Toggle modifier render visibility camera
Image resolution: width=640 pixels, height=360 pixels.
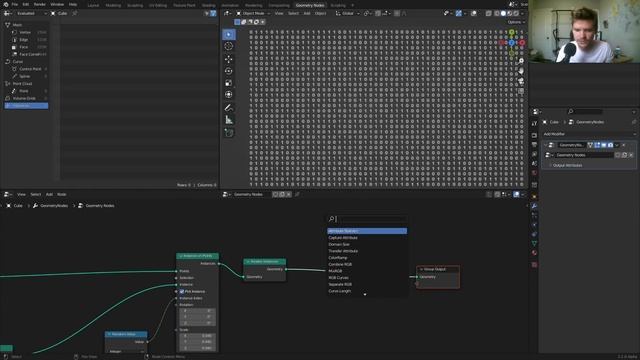click(610, 145)
